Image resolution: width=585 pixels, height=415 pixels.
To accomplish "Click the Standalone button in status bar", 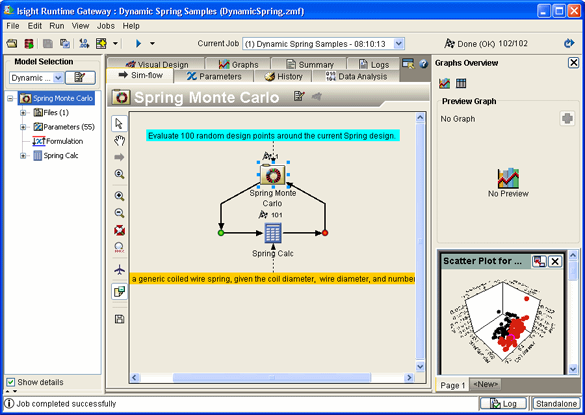I will pos(556,404).
